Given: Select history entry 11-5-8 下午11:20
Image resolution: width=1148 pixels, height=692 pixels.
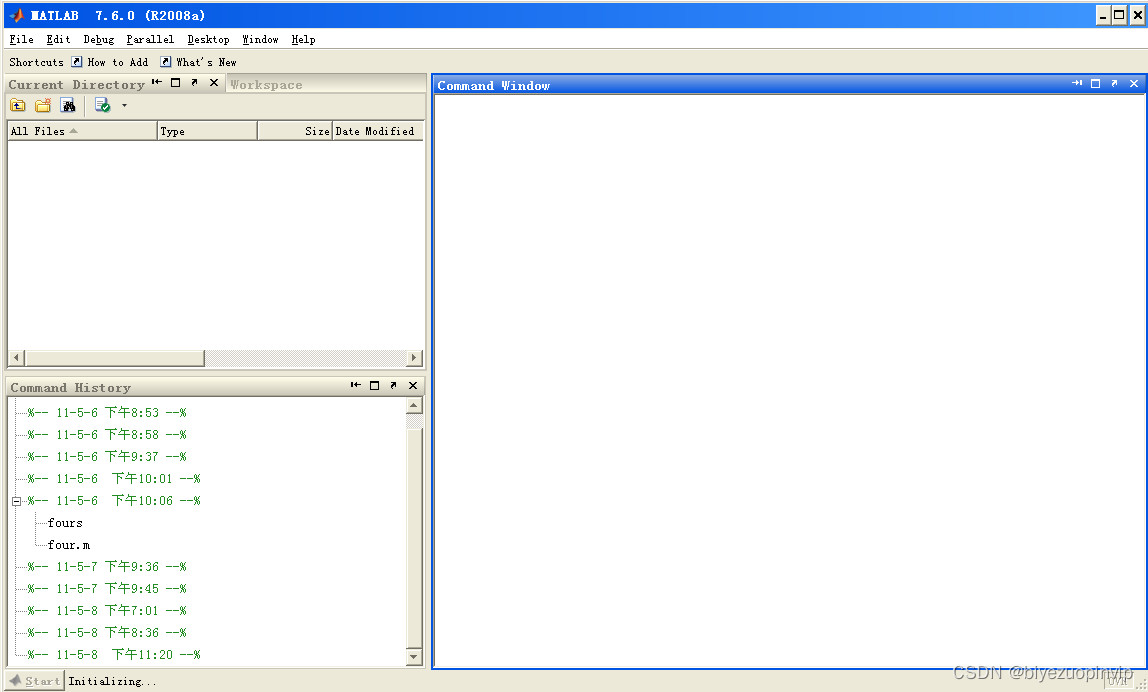Looking at the screenshot, I should coord(114,655).
